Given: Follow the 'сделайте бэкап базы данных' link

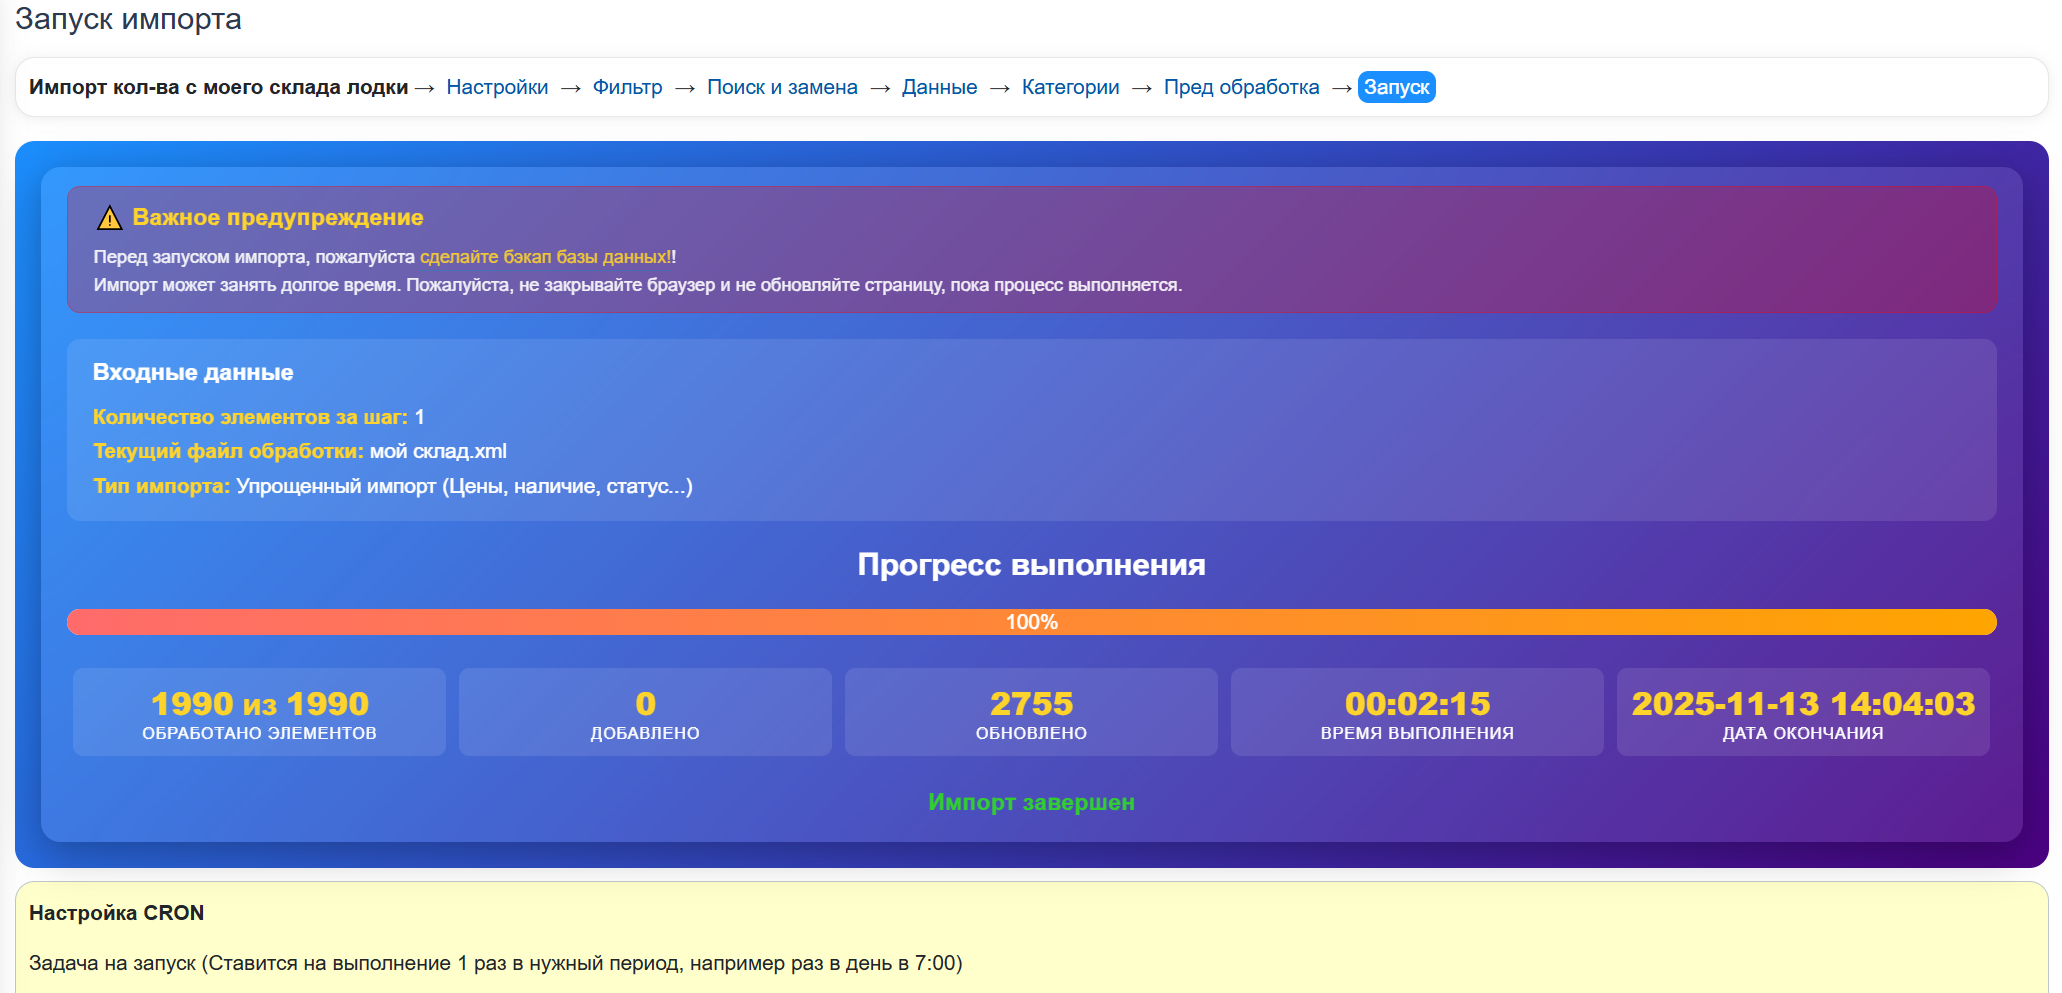Looking at the screenshot, I should (544, 257).
